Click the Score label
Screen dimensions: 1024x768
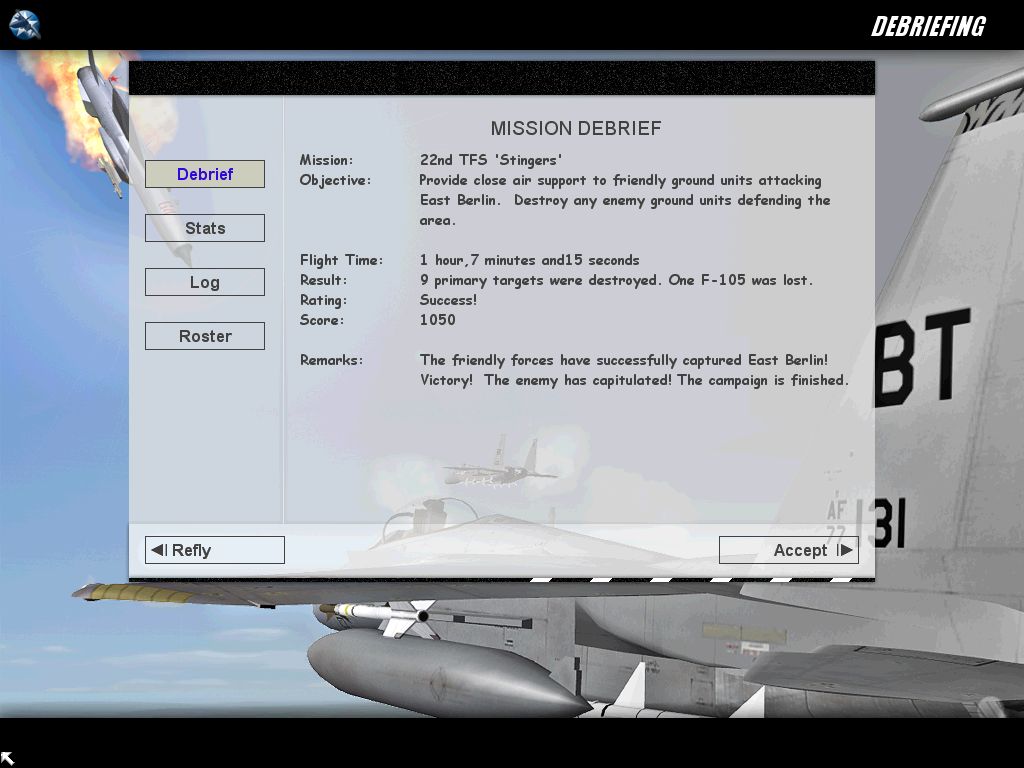[x=321, y=320]
